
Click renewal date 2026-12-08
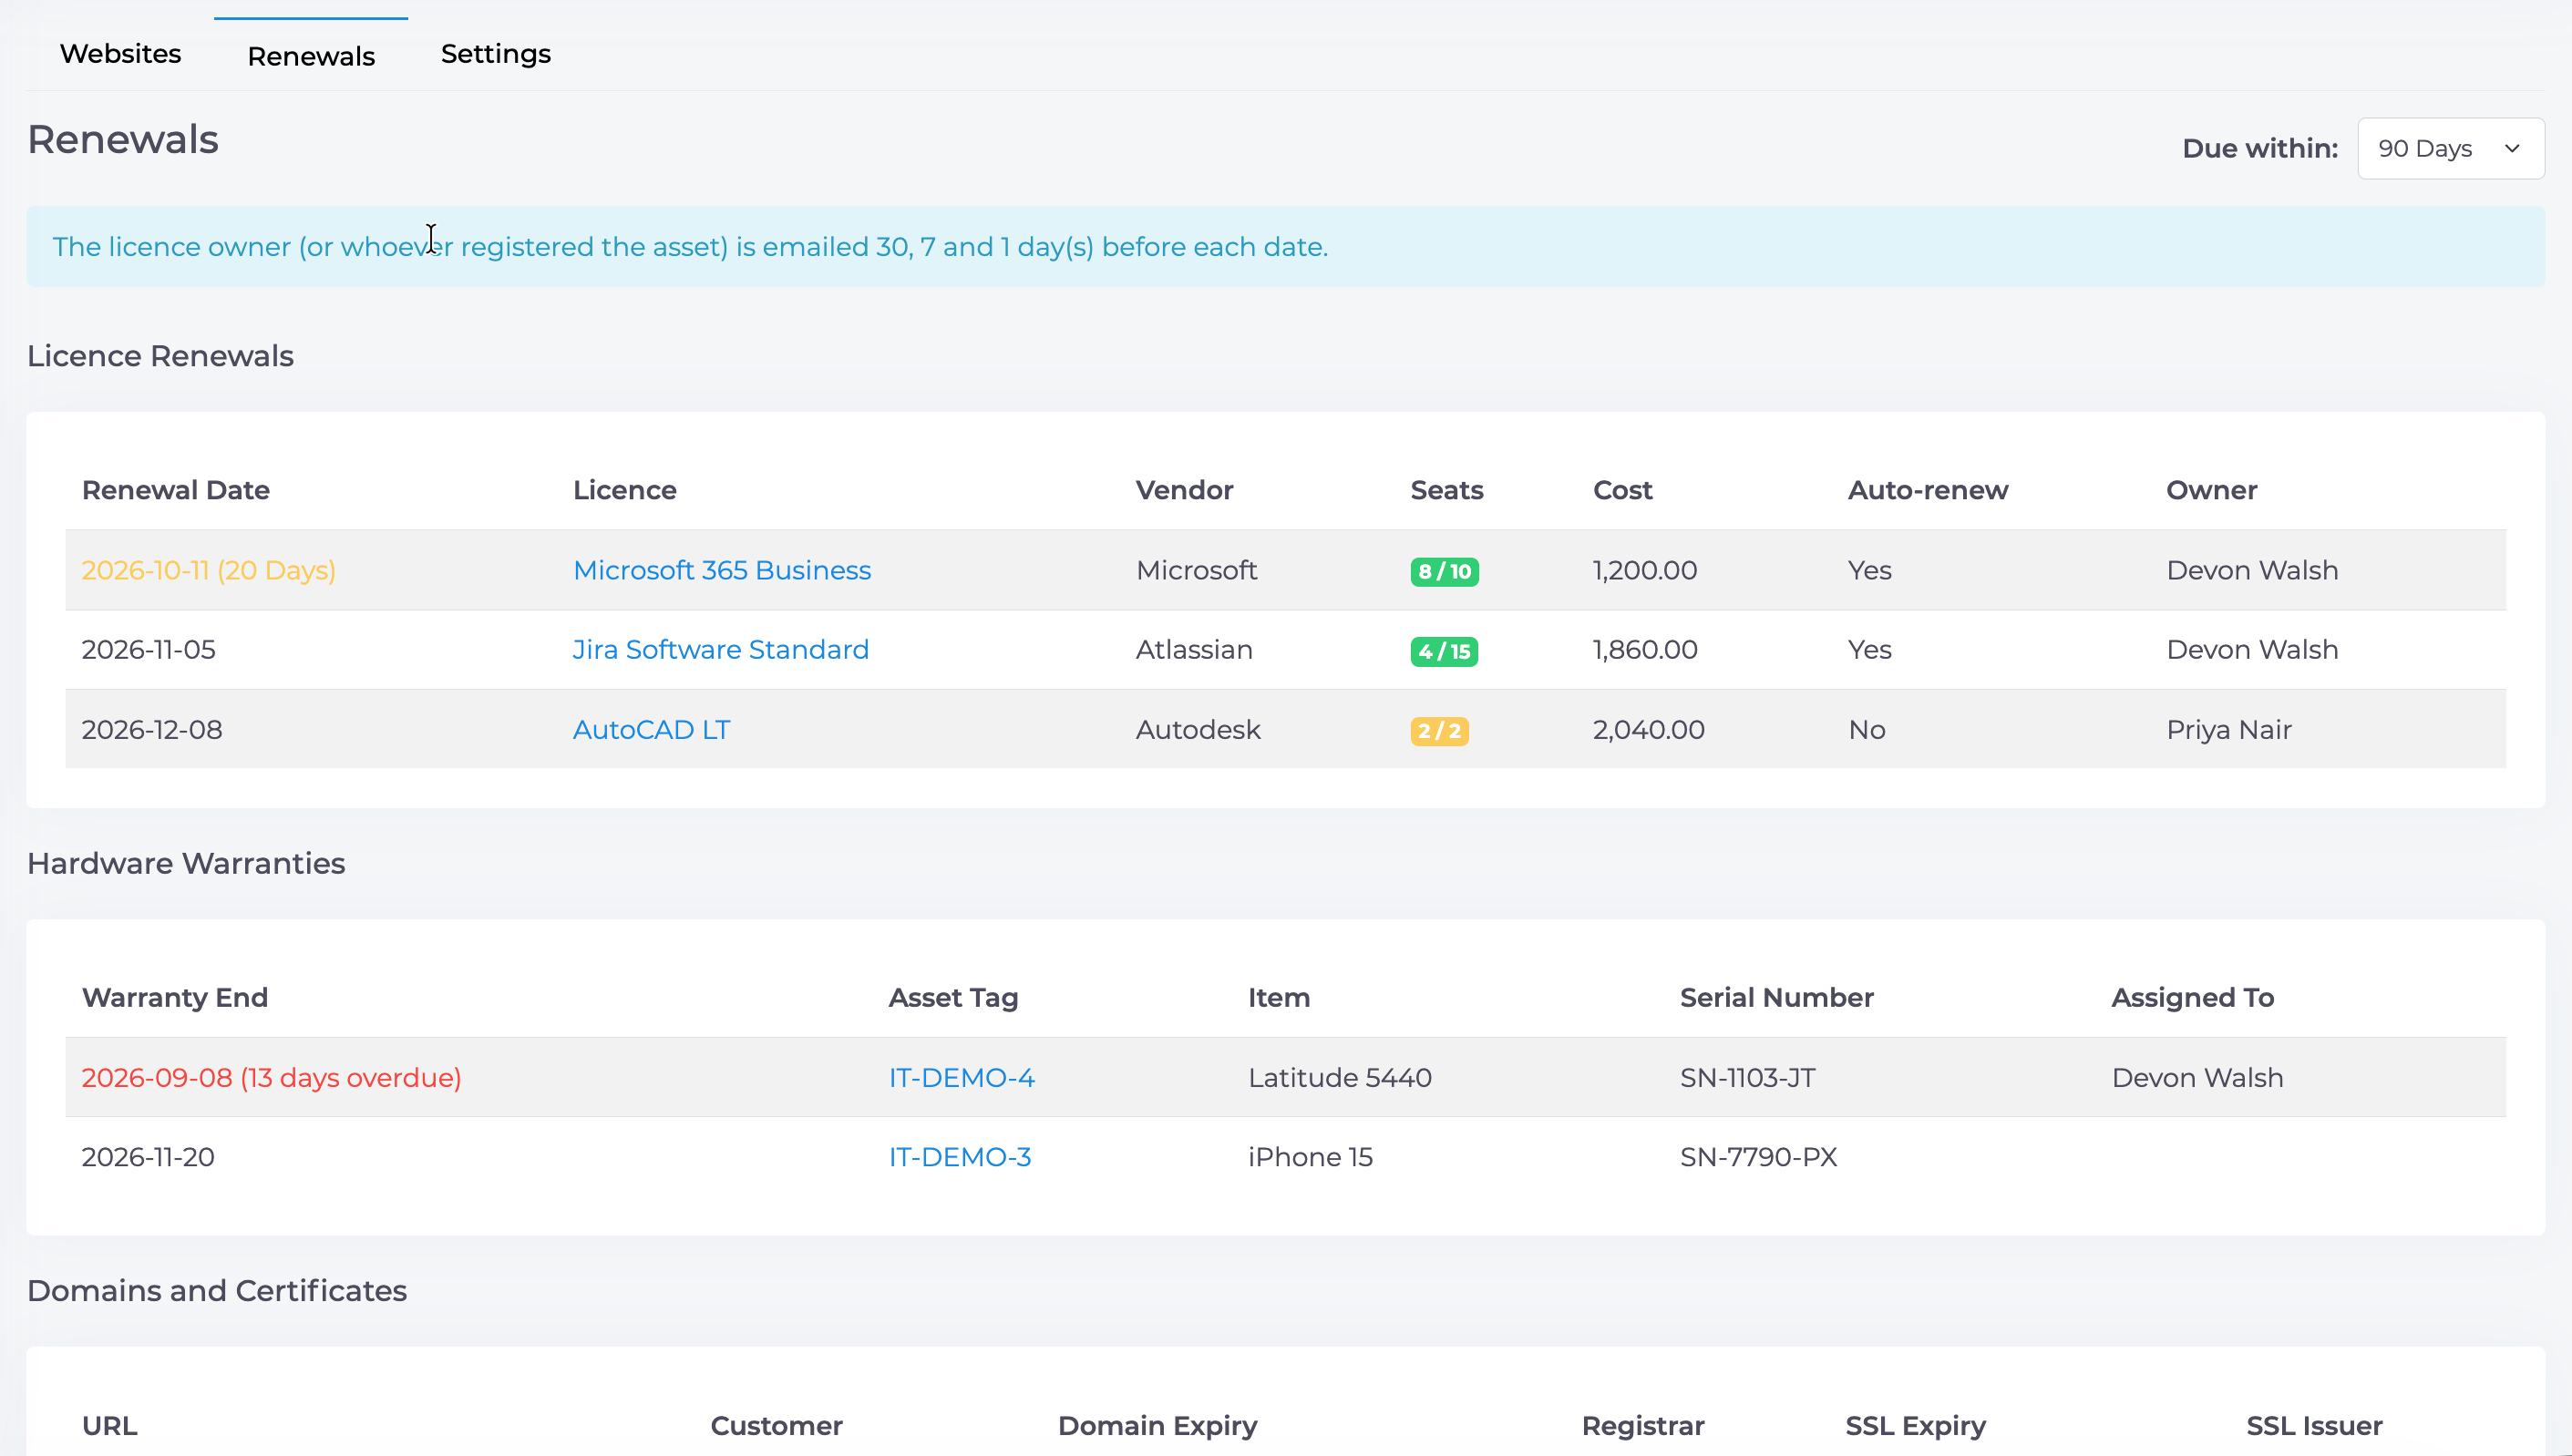coord(152,730)
